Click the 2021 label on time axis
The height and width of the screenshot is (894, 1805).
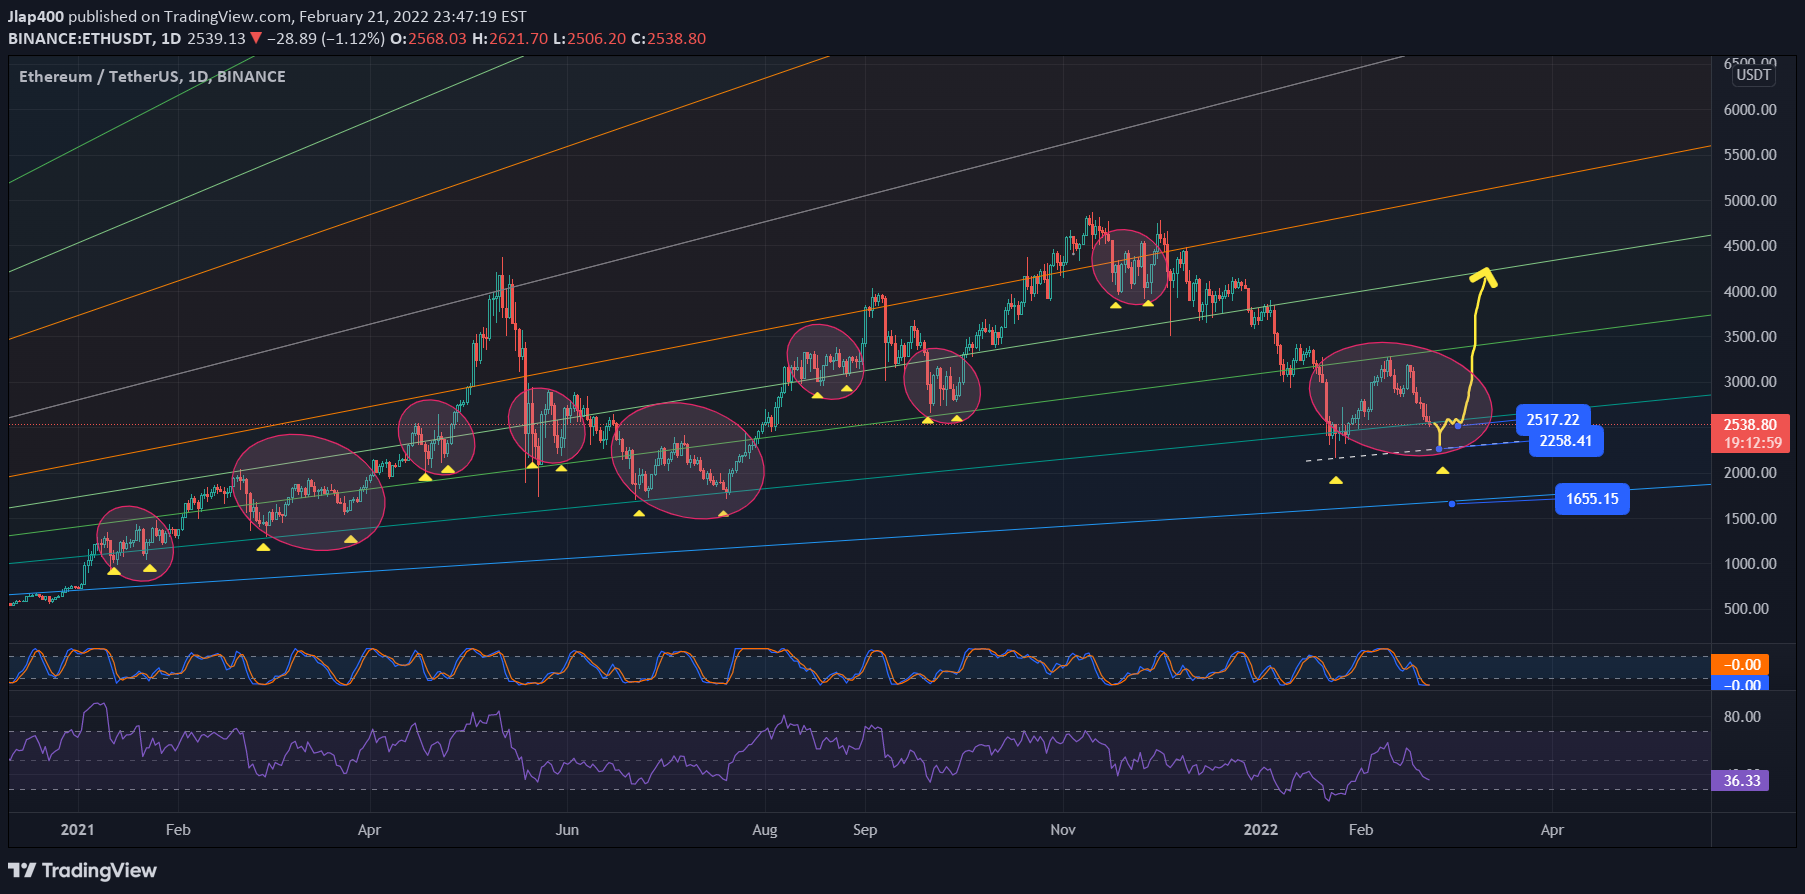78,830
